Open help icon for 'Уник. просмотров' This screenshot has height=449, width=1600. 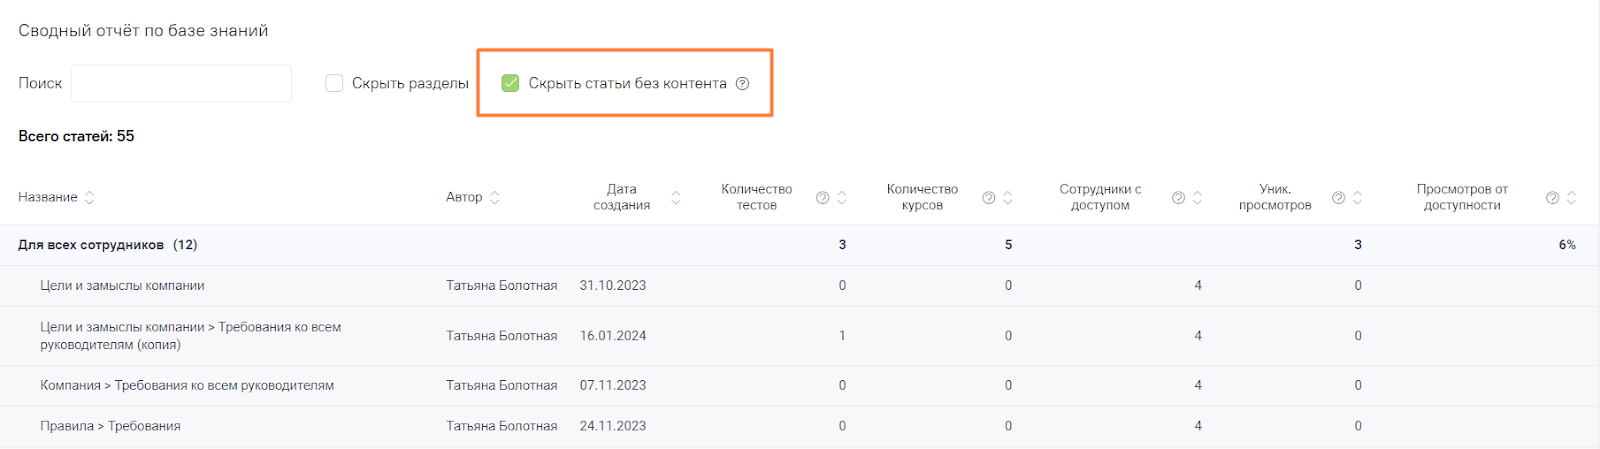pos(1338,198)
